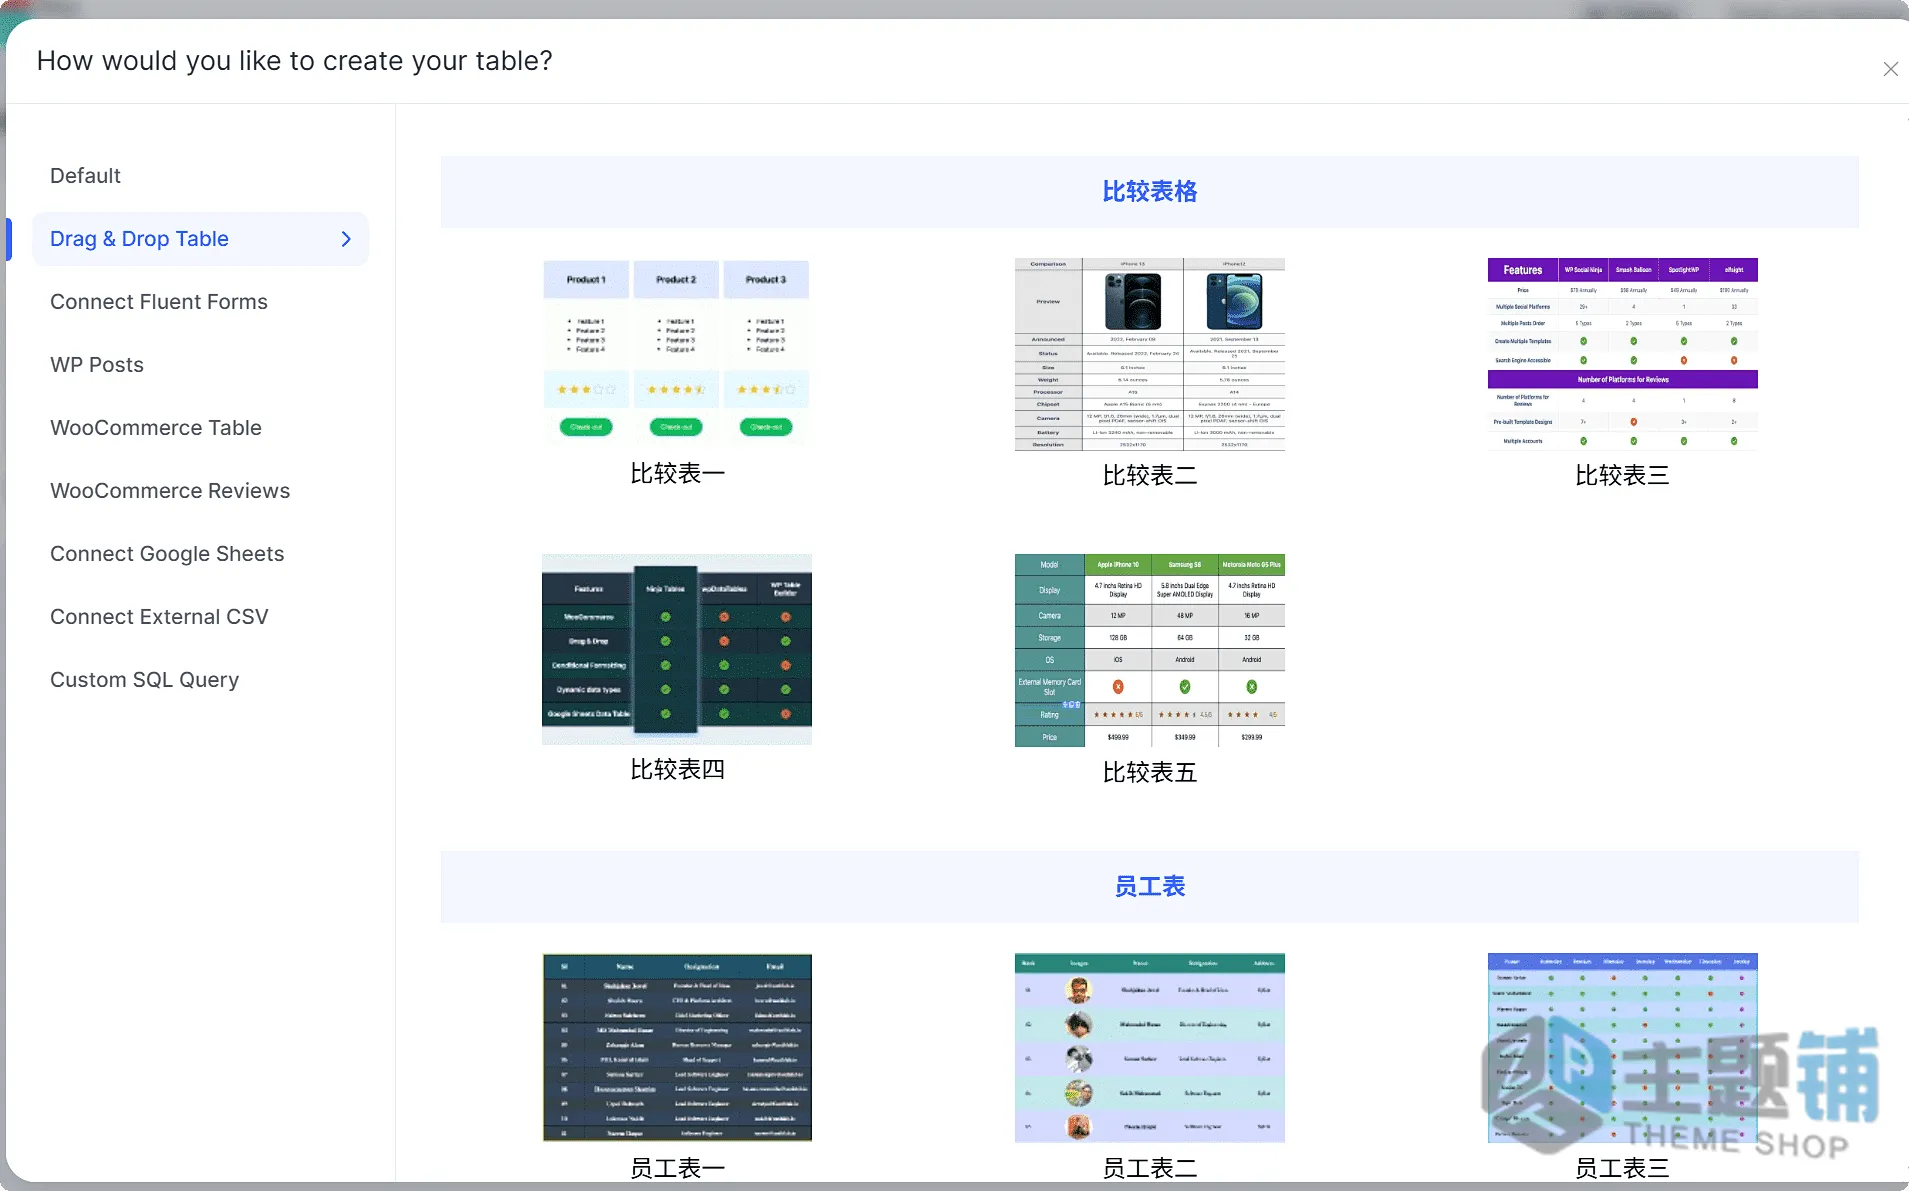Choose WooCommerce Table option

[x=156, y=428]
